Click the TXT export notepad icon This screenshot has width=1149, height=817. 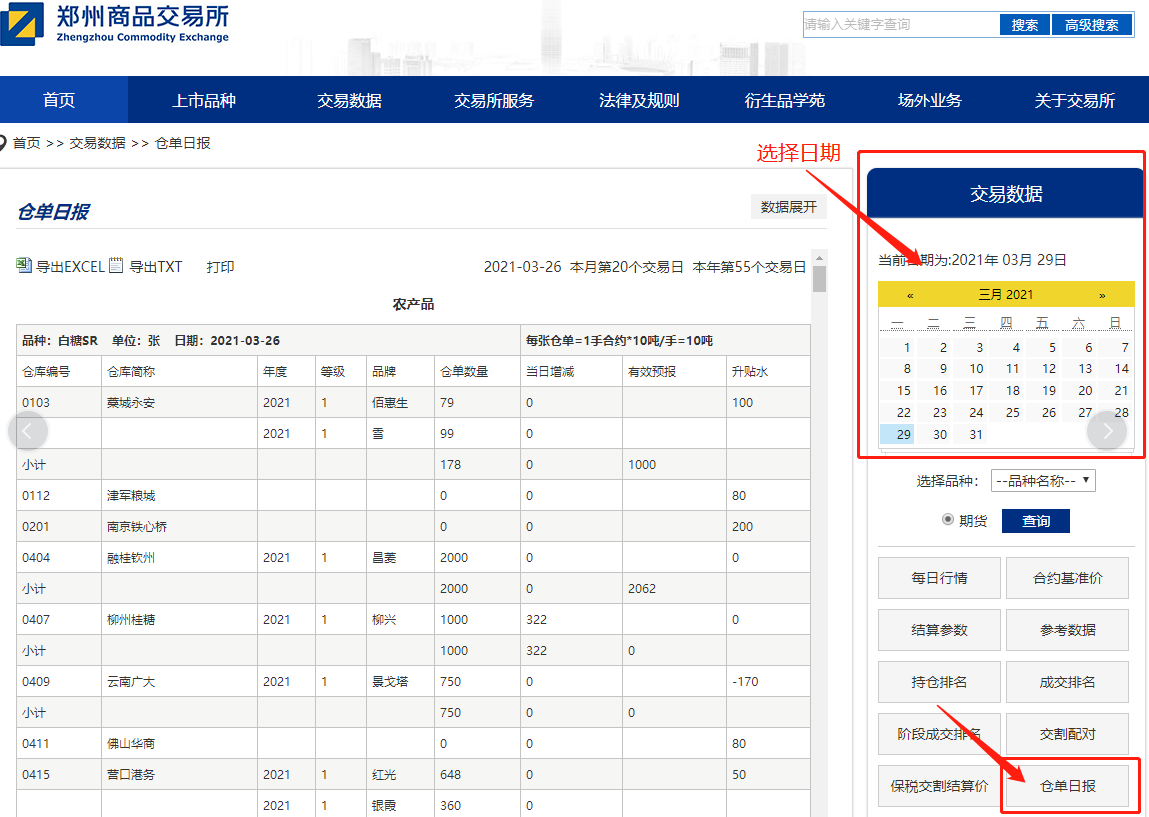coord(116,266)
